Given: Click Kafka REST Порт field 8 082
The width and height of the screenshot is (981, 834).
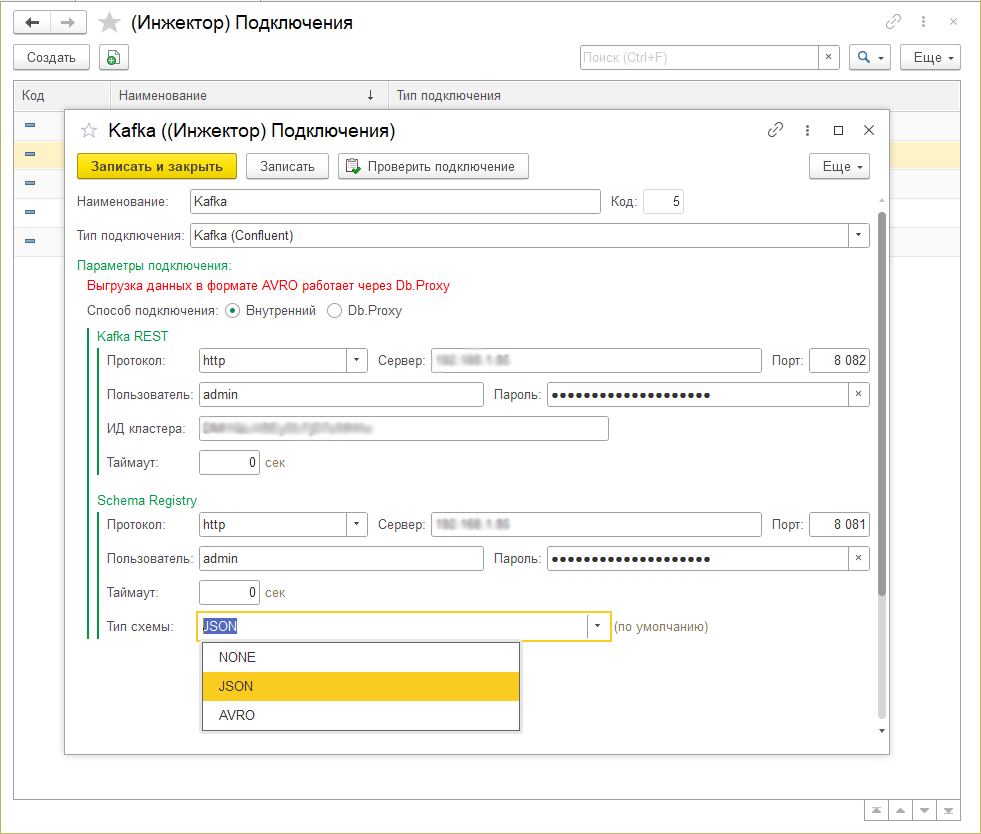Looking at the screenshot, I should (839, 360).
